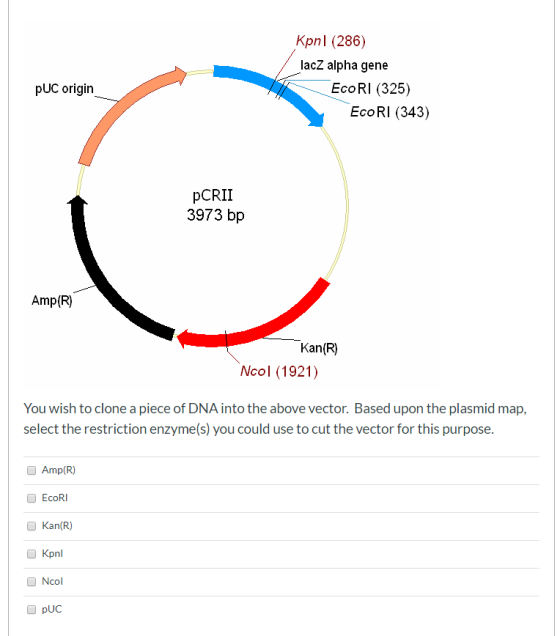Click the Amp(R) label beside plasmid
This screenshot has height=636, width=560.
[x=52, y=301]
